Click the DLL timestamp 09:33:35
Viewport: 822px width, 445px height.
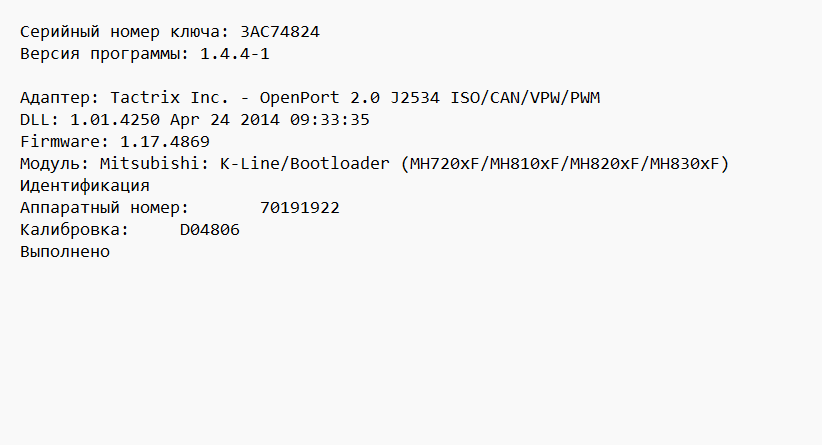[330, 120]
